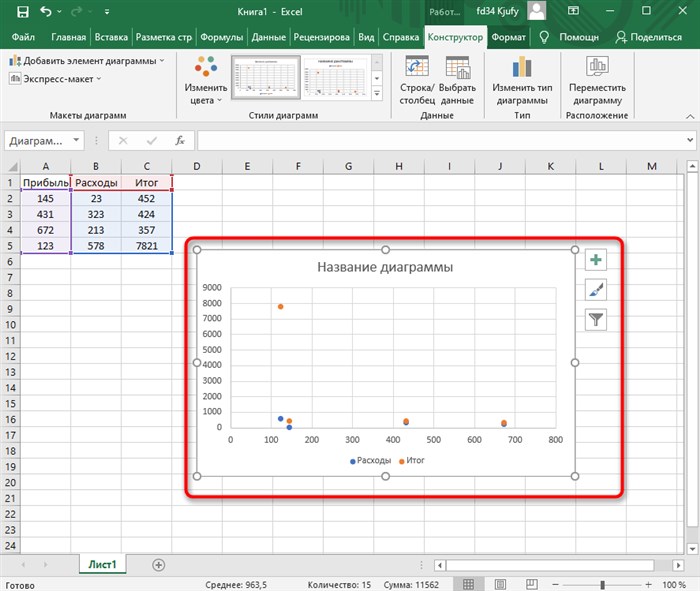Switch to Page Layout view in status bar
Viewport: 700px width, 591px height.
[x=500, y=584]
